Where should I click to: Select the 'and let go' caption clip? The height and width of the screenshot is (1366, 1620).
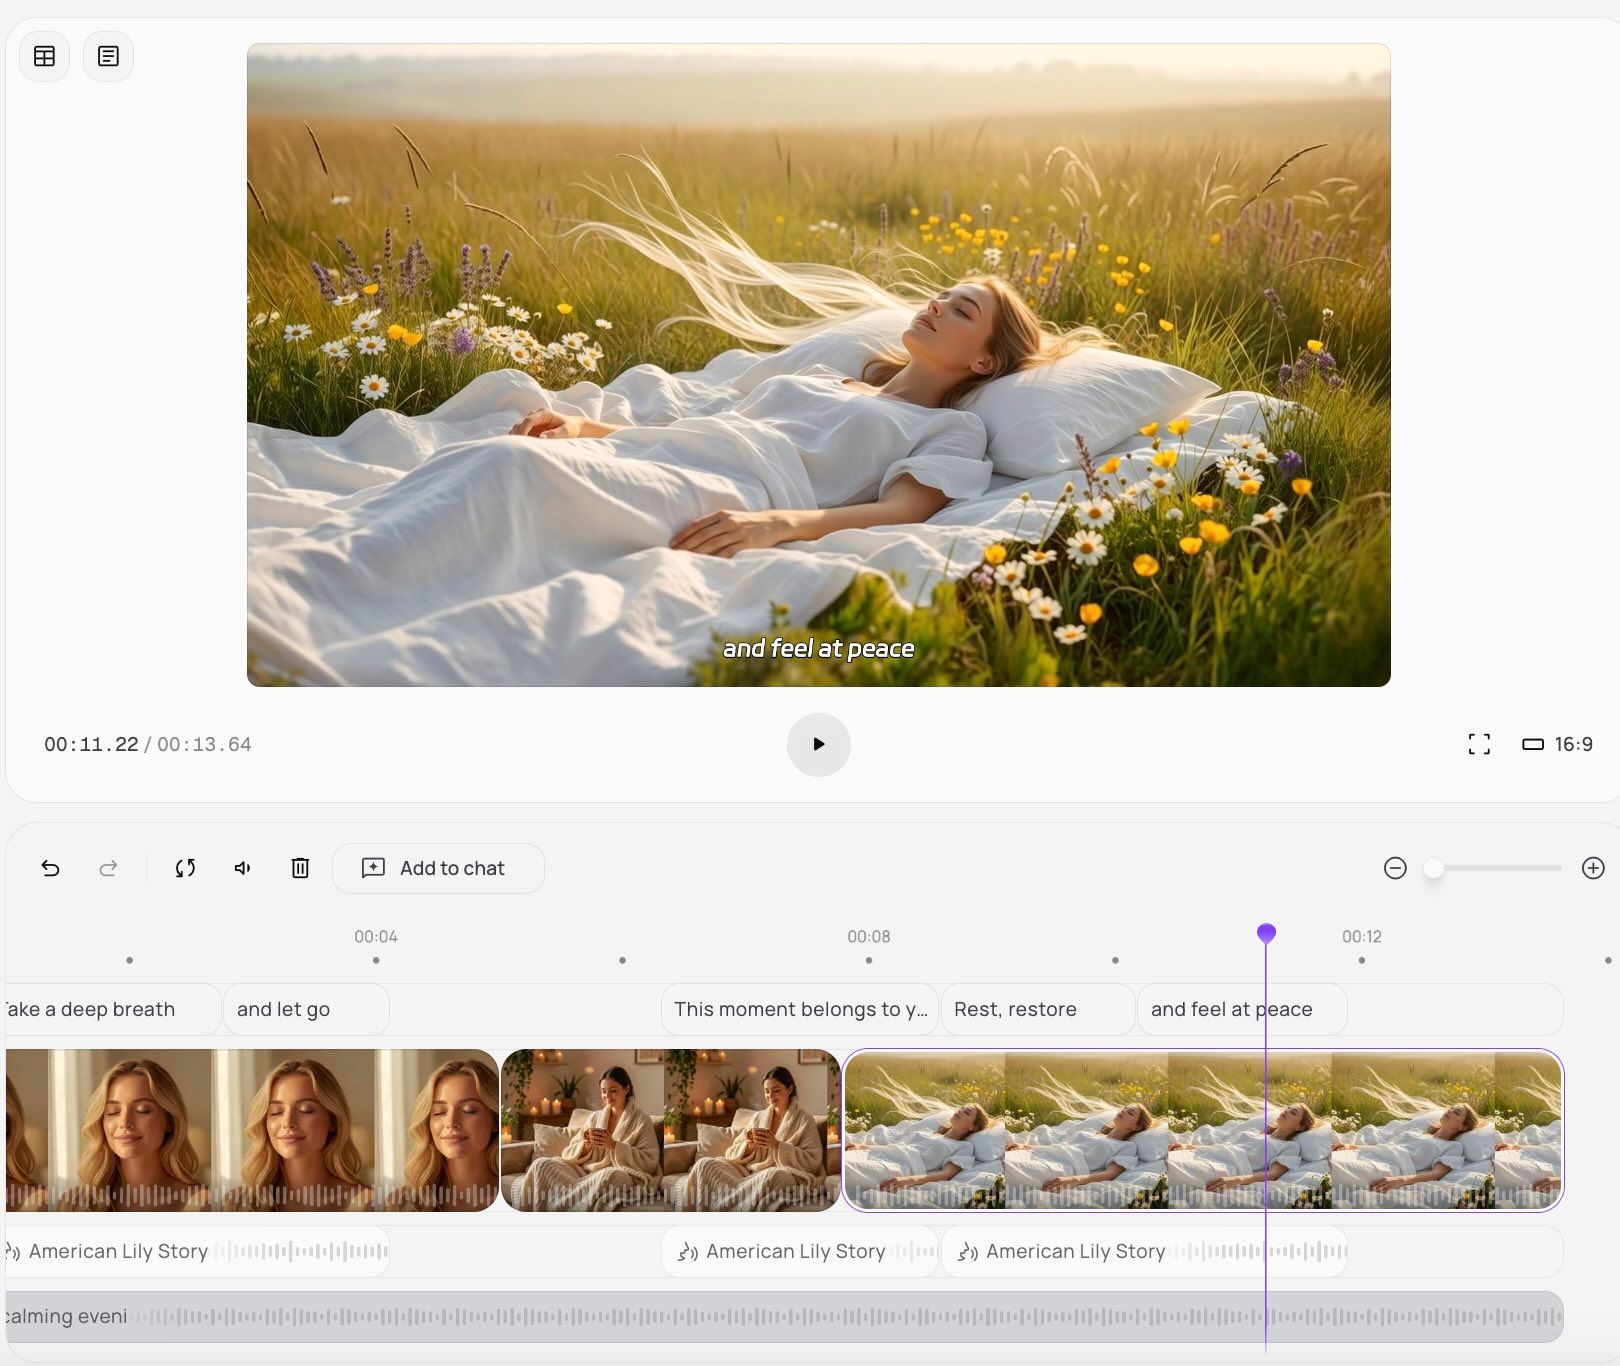(305, 1009)
